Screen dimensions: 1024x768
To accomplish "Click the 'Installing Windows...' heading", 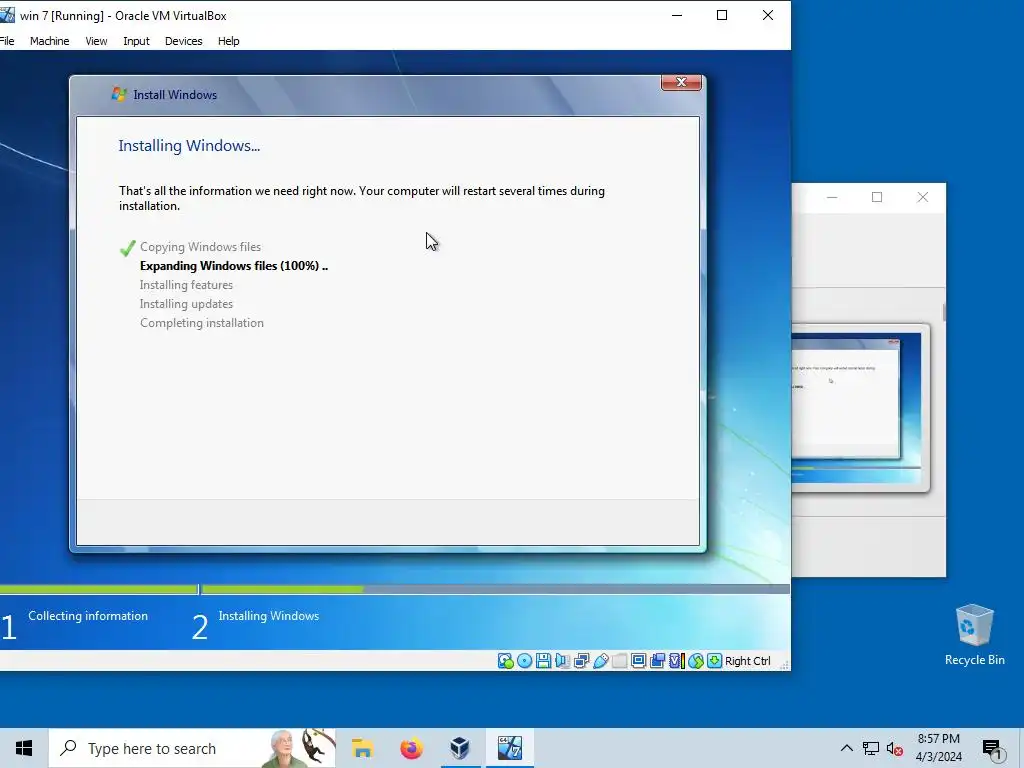I will [189, 146].
